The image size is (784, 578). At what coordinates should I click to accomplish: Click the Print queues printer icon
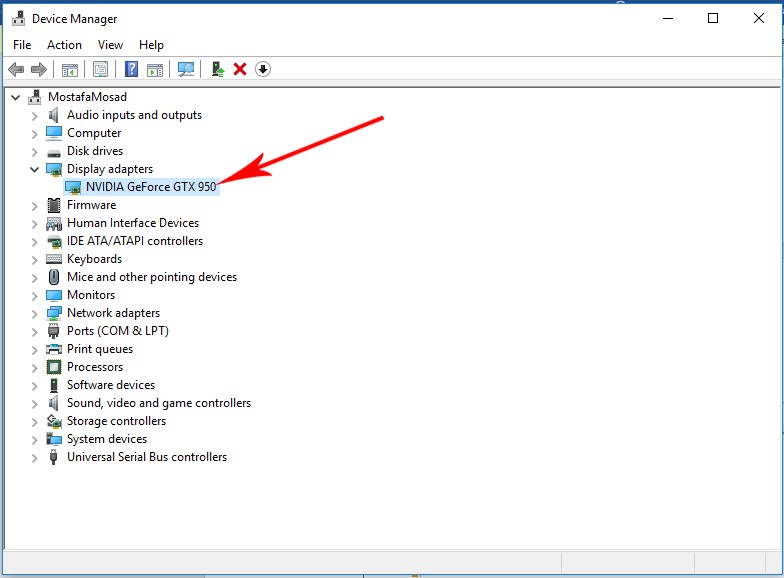click(54, 349)
